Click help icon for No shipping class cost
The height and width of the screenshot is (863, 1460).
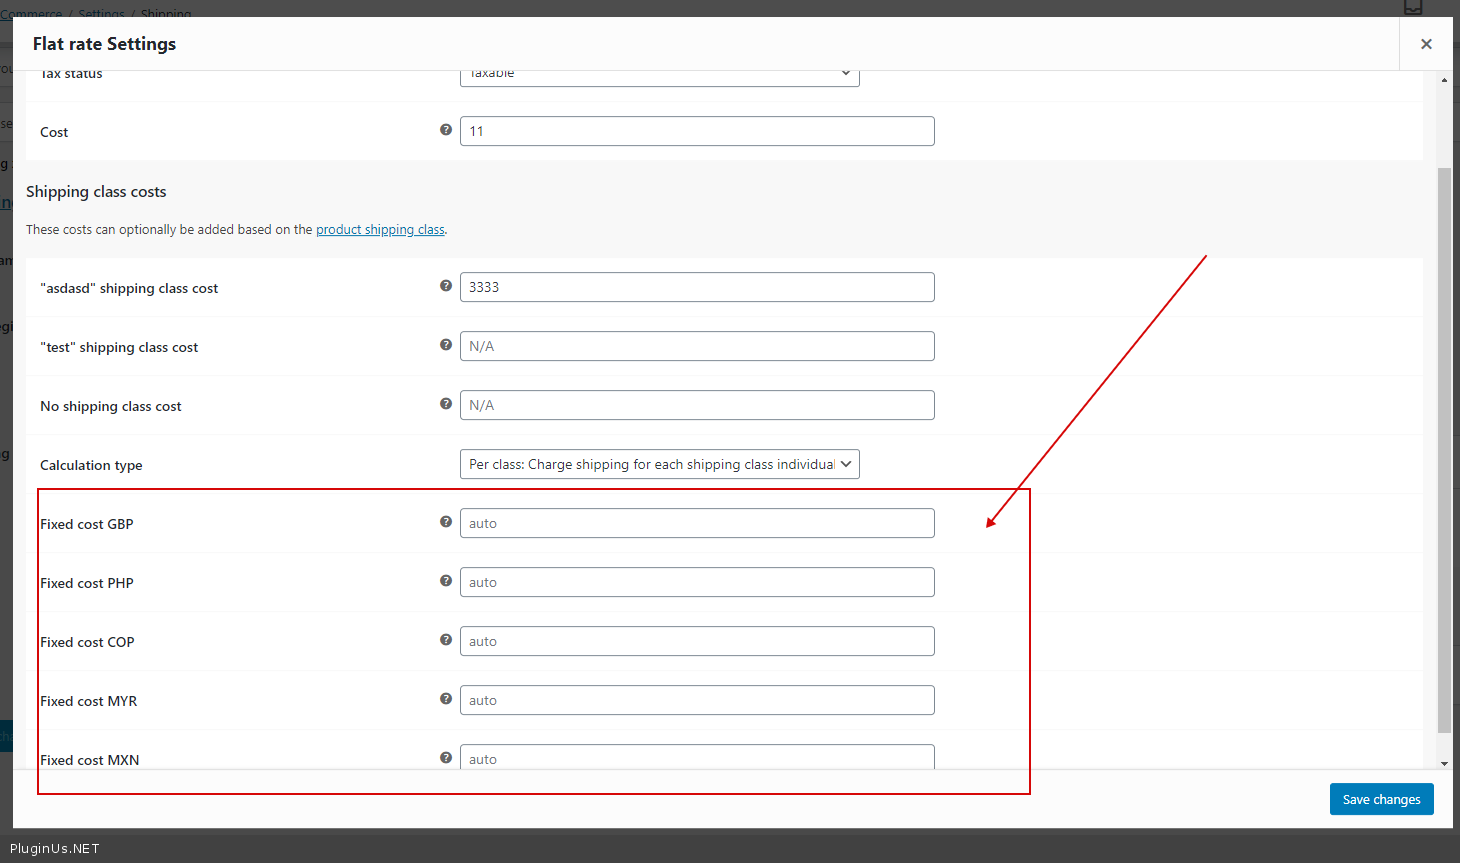tap(446, 404)
